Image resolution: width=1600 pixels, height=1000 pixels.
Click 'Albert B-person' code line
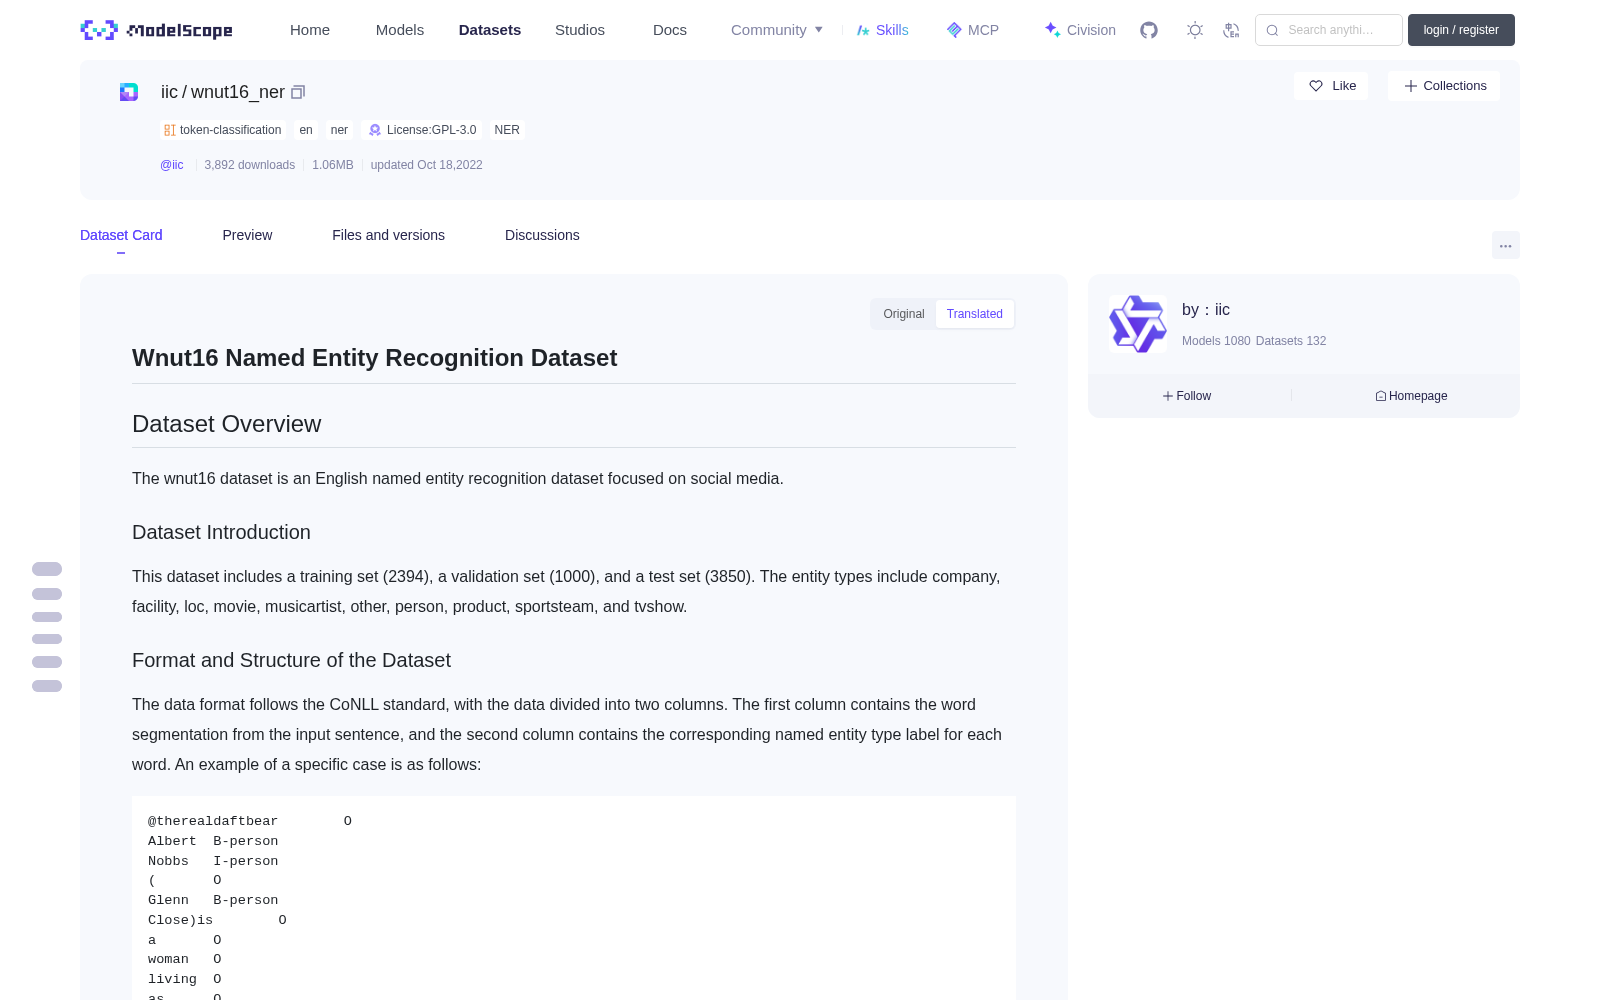(x=213, y=841)
